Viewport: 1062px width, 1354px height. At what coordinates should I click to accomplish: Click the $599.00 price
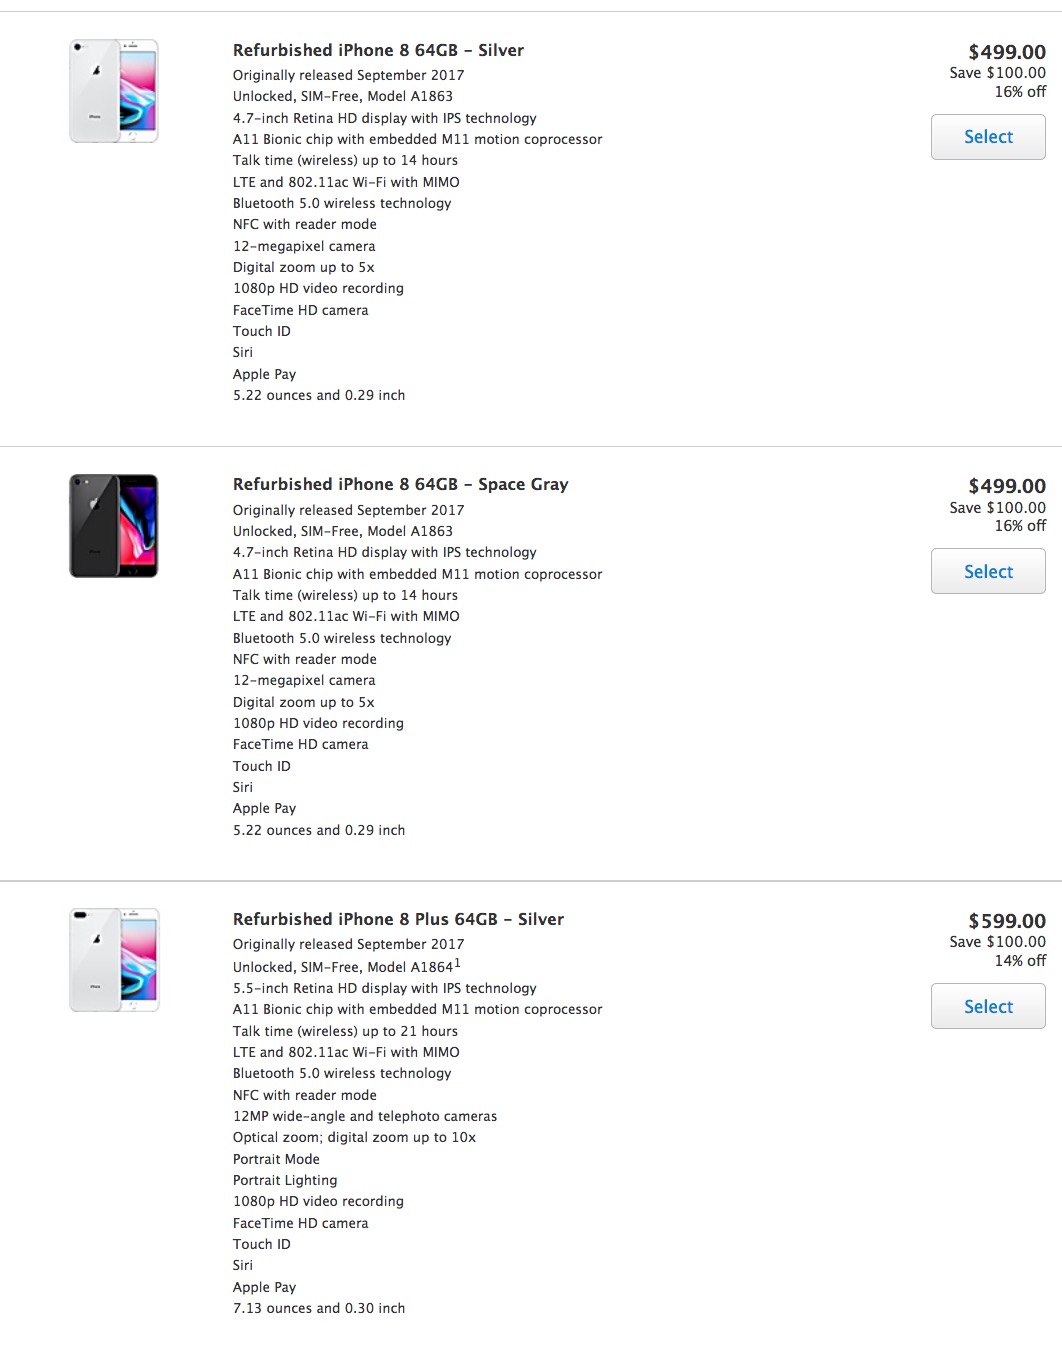click(x=1006, y=921)
